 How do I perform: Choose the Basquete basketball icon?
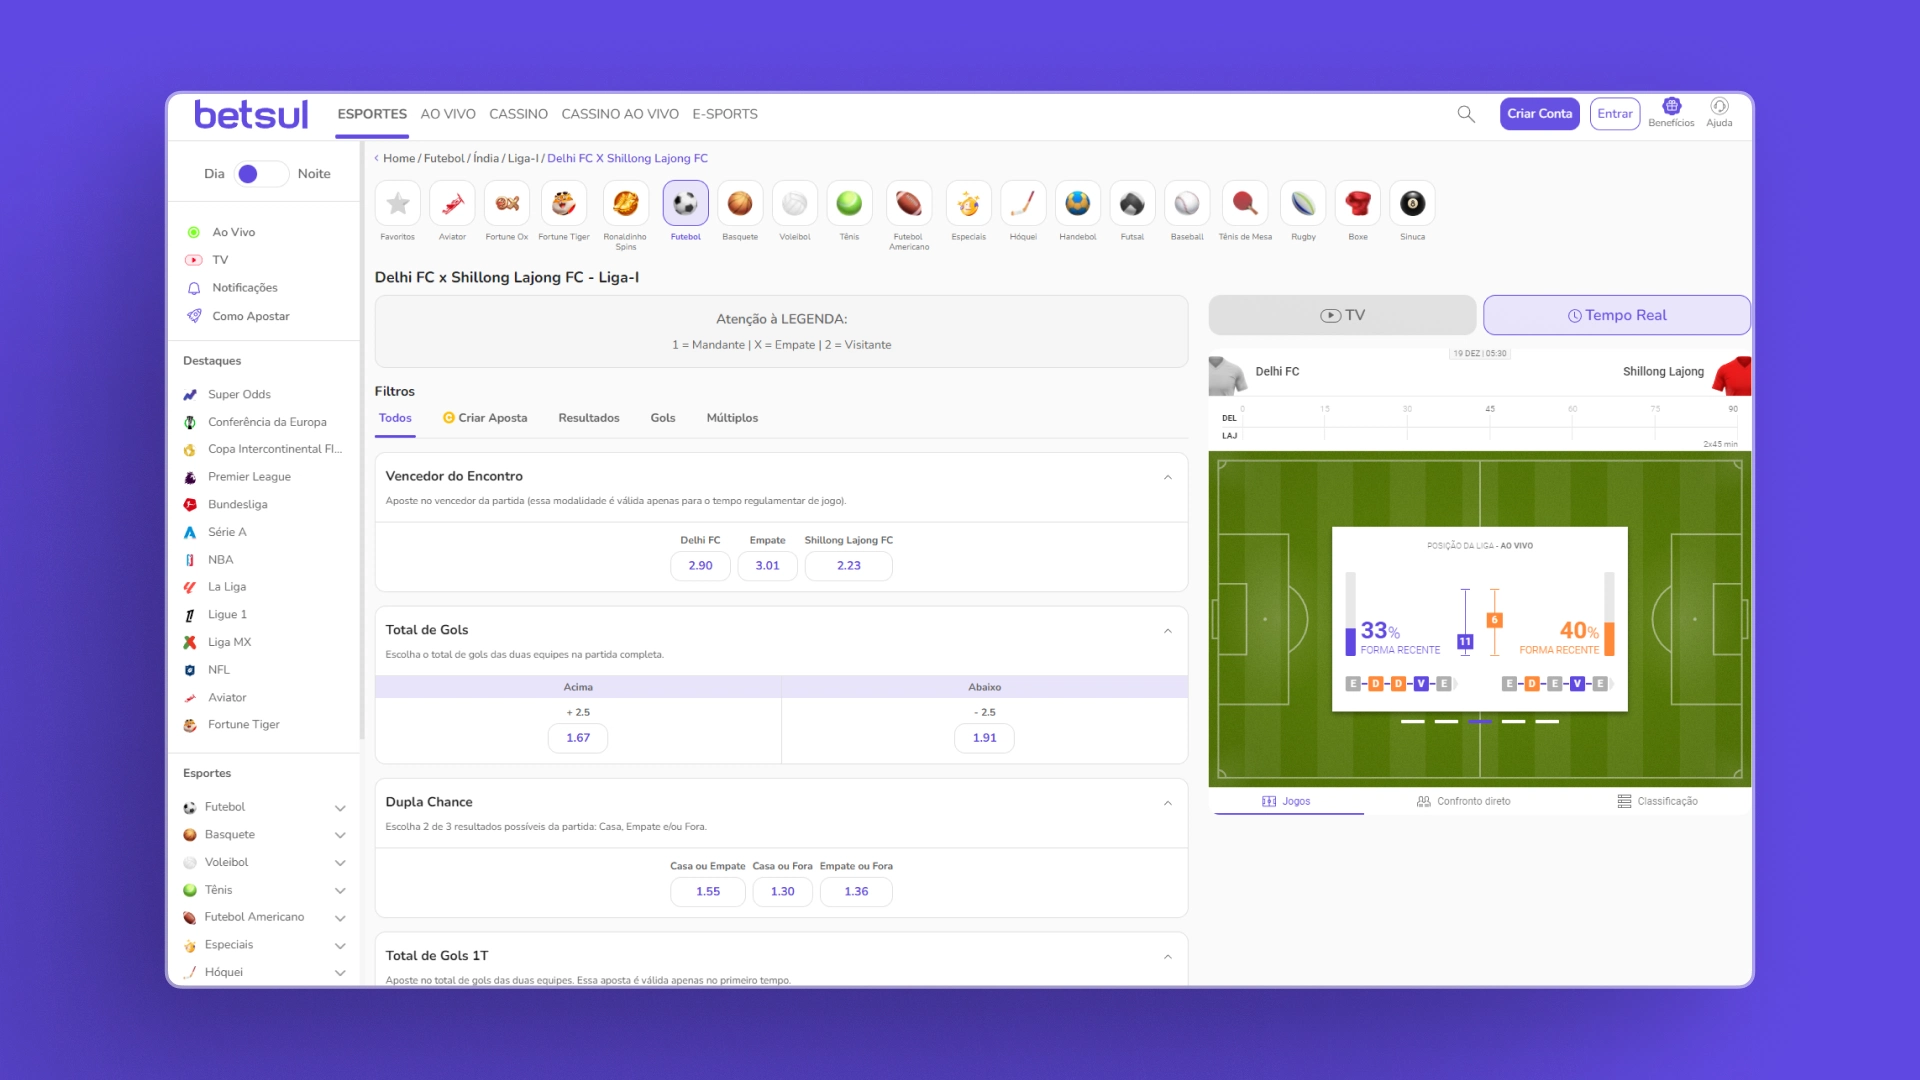click(x=740, y=204)
